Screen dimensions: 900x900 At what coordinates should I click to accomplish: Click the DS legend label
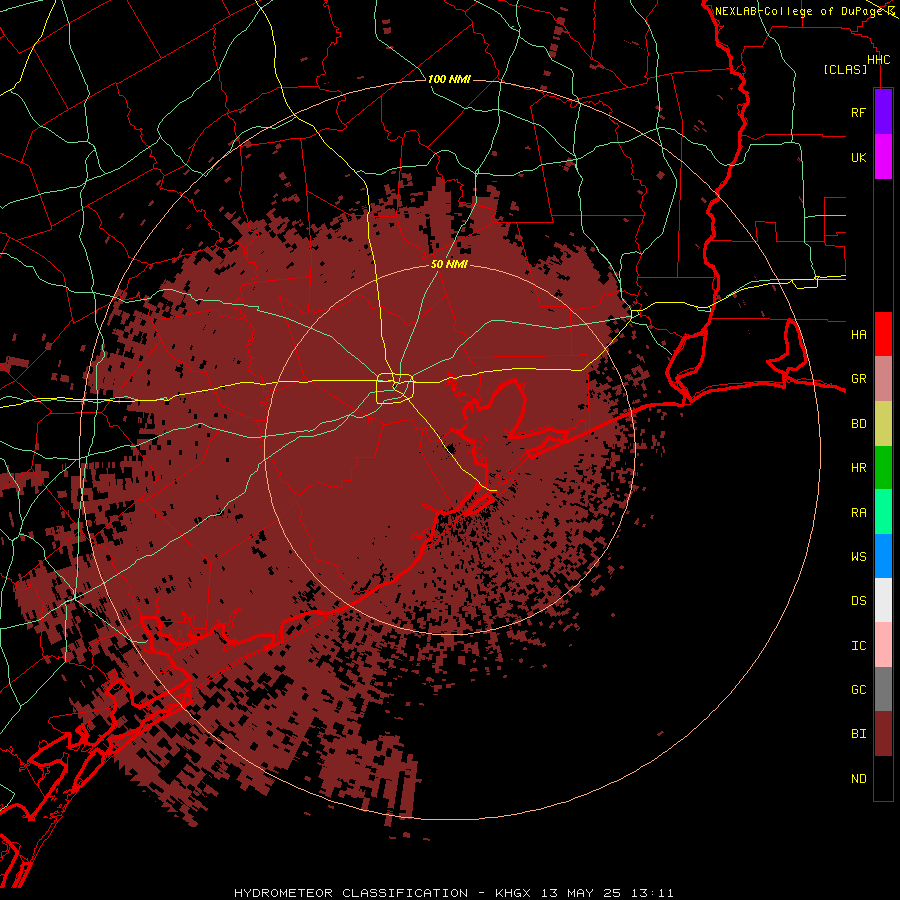click(x=858, y=601)
